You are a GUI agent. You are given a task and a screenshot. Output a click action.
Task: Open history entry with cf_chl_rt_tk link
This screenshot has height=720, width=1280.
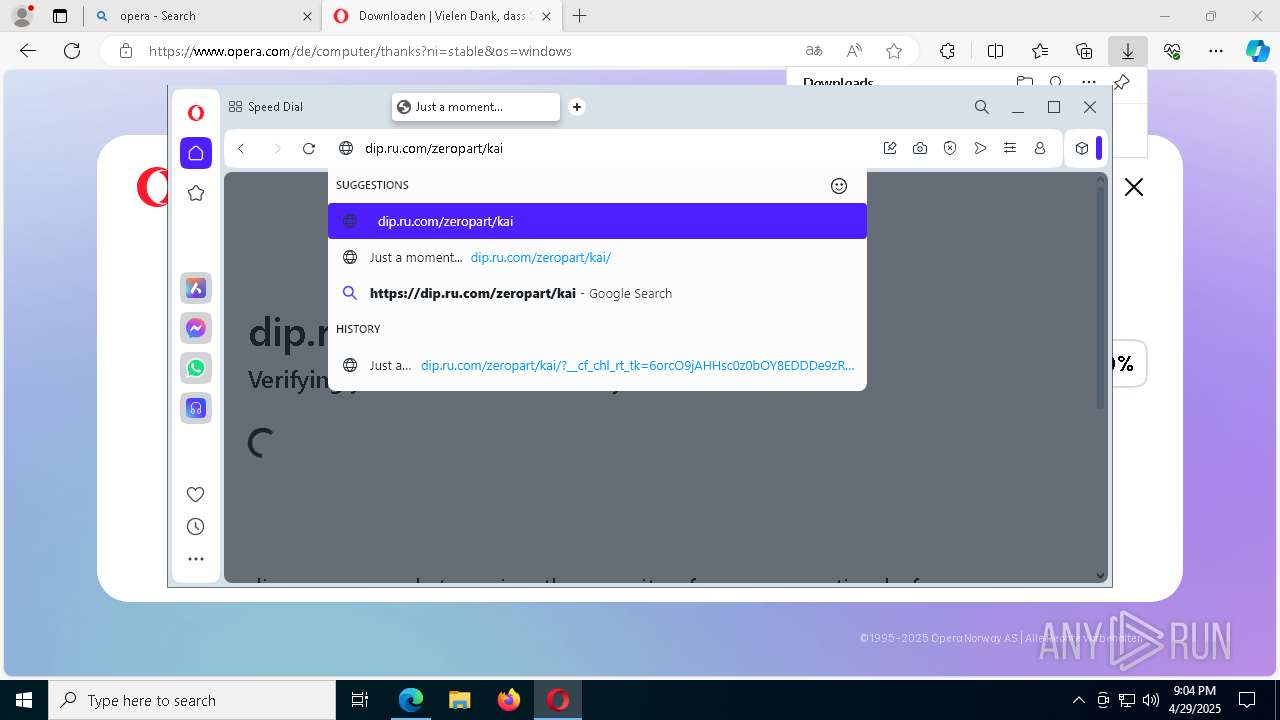(597, 365)
